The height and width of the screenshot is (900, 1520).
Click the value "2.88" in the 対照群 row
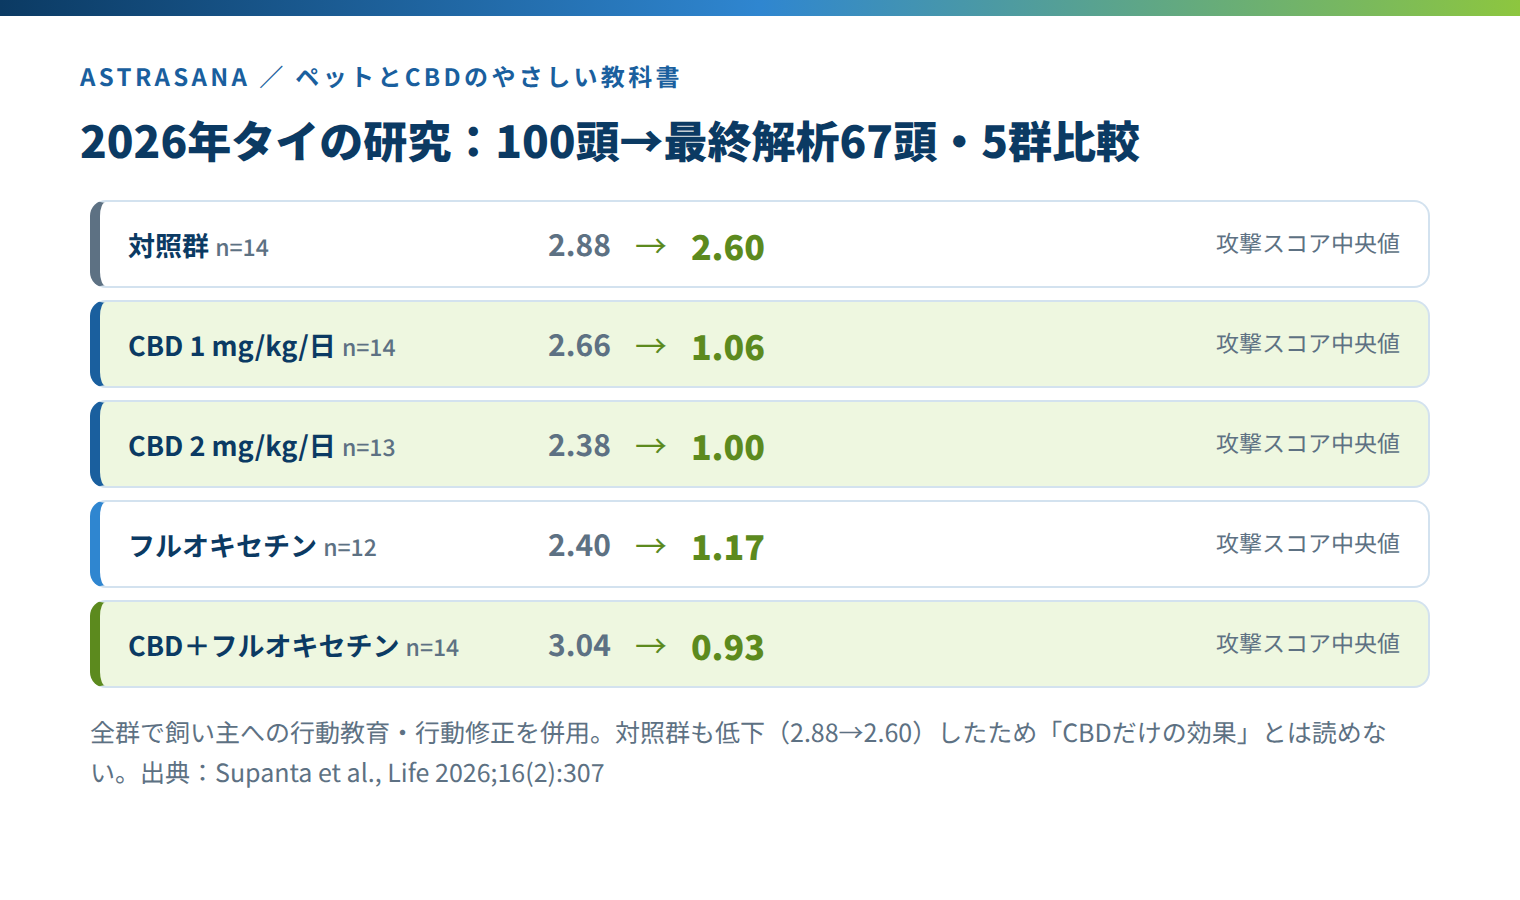click(579, 246)
